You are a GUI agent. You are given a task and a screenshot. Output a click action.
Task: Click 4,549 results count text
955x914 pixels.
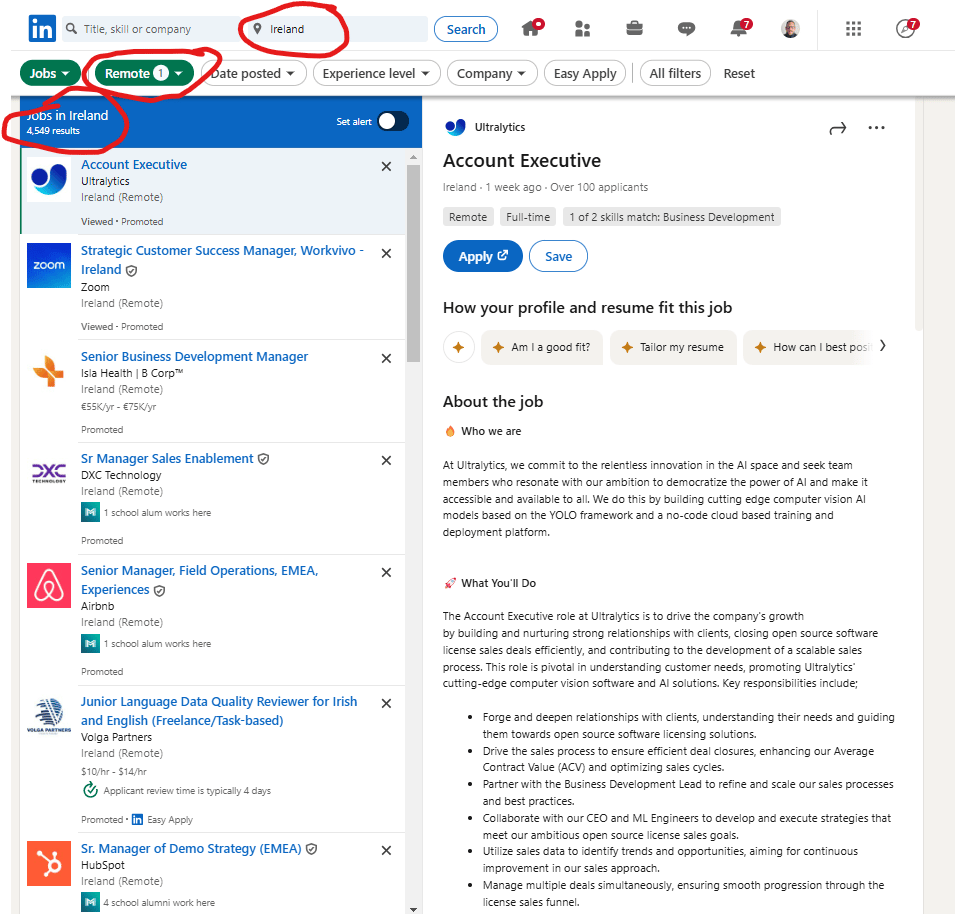click(x=53, y=130)
